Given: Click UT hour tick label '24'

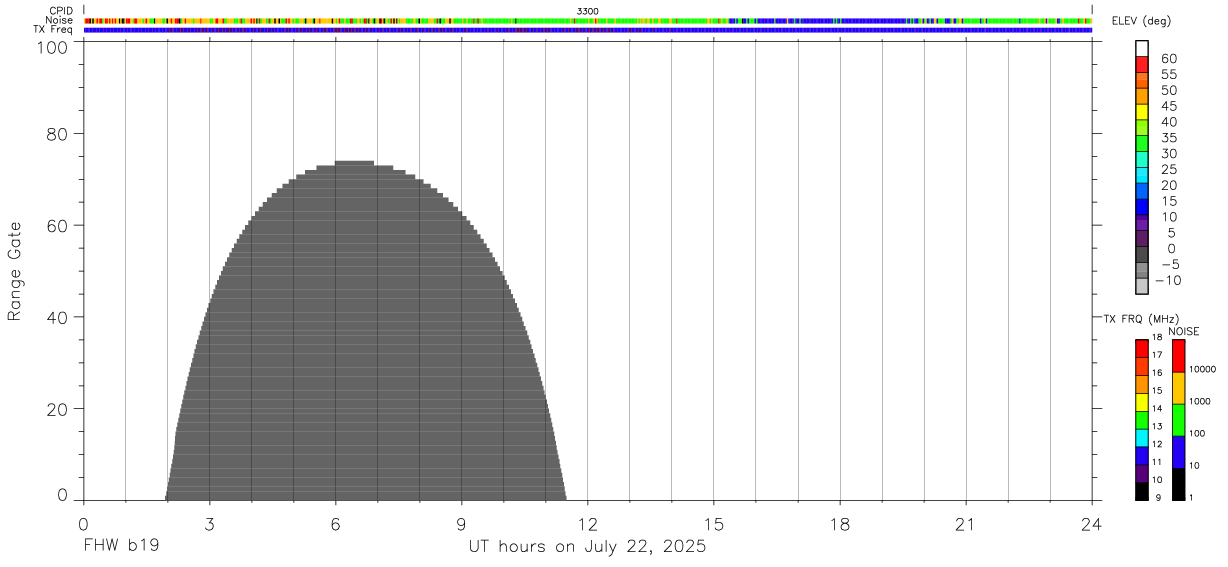Looking at the screenshot, I should coord(1092,523).
